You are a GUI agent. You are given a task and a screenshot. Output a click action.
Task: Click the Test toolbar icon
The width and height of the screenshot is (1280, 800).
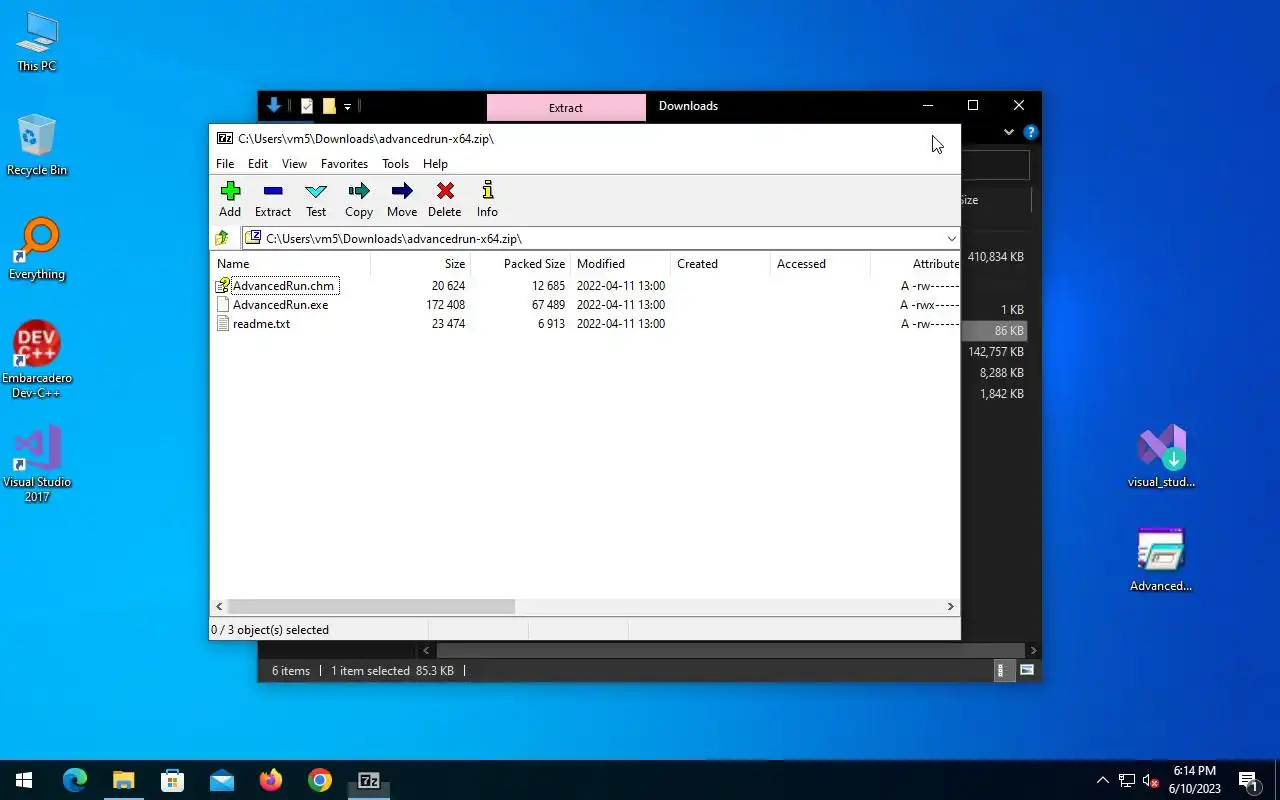316,191
